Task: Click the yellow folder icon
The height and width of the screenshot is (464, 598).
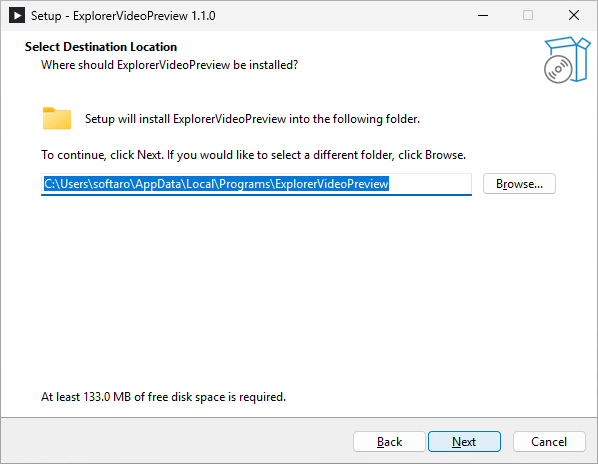Action: pos(57,119)
